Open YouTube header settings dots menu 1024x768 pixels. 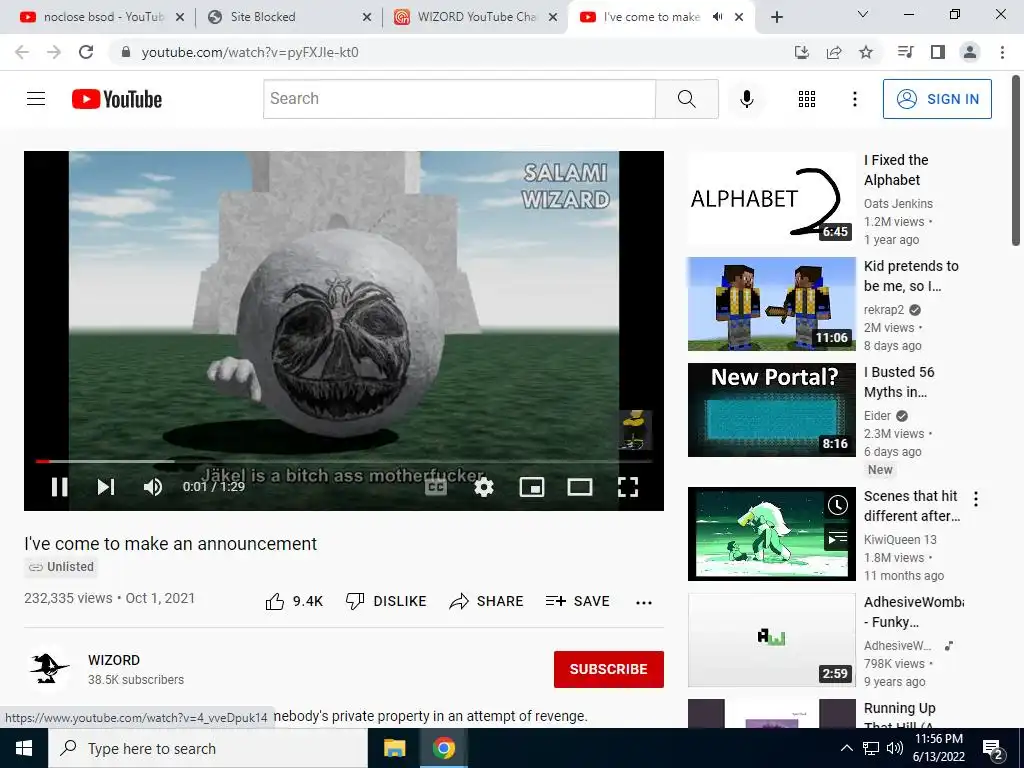click(x=854, y=99)
